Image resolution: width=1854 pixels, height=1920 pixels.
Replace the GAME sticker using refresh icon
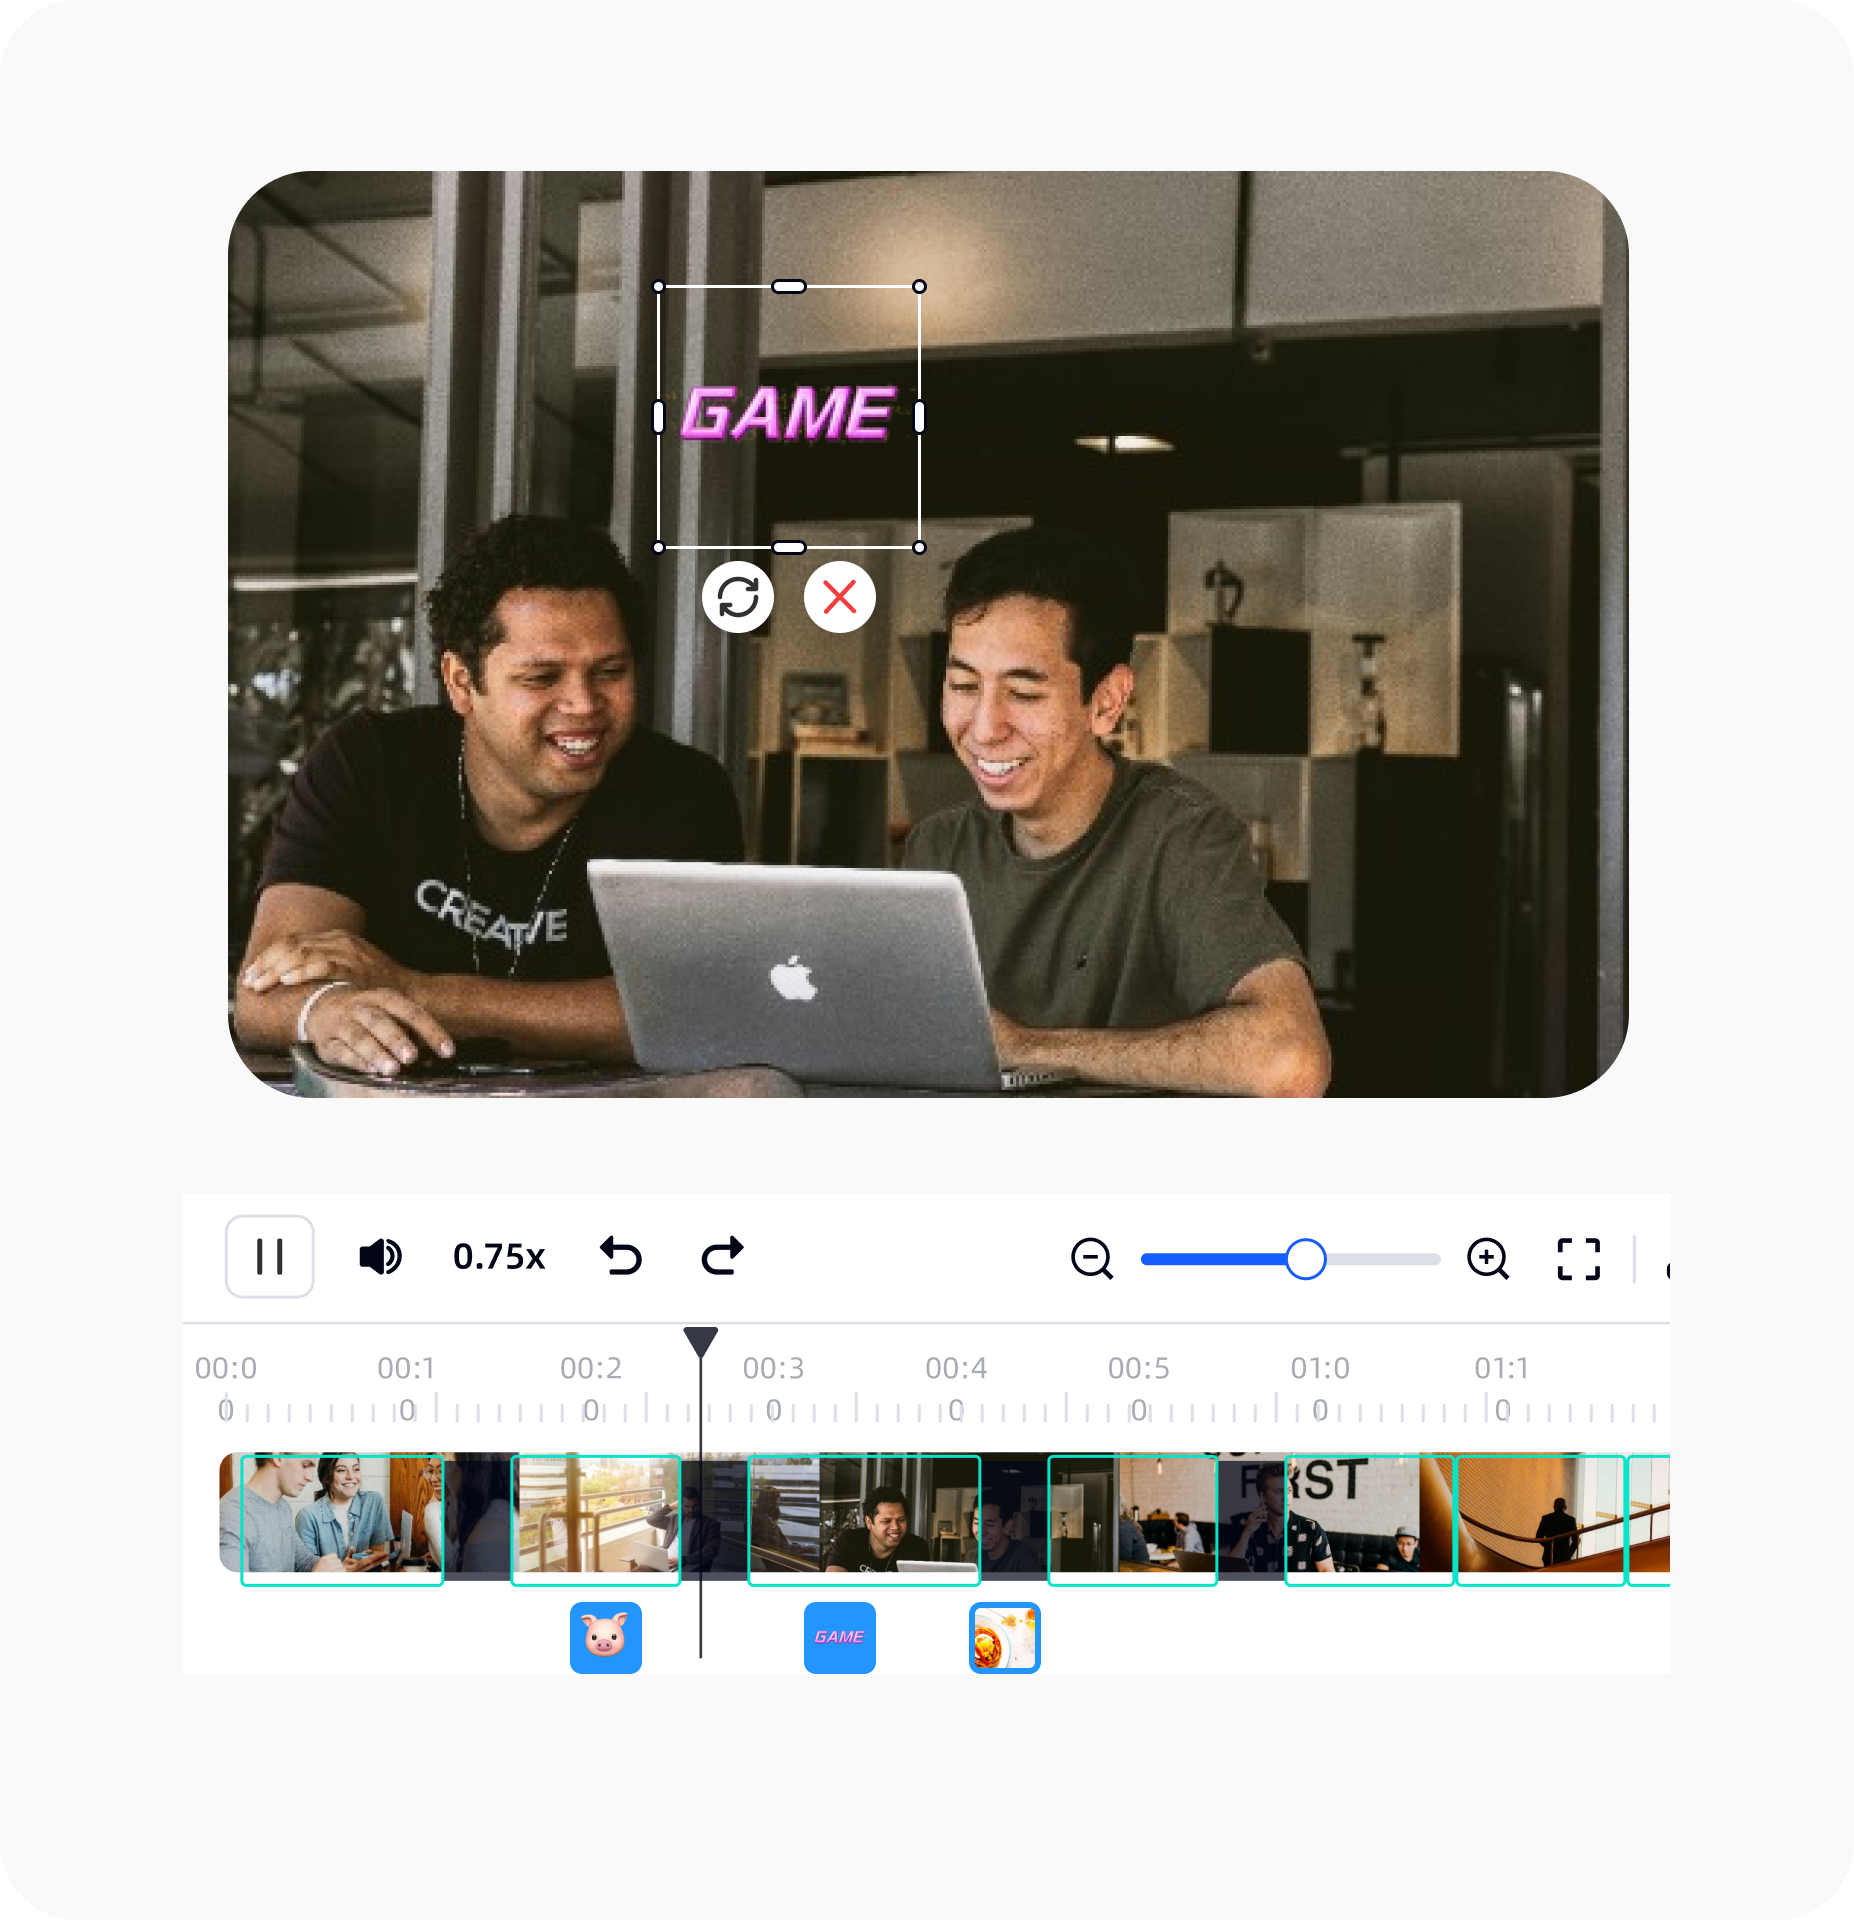pos(738,598)
